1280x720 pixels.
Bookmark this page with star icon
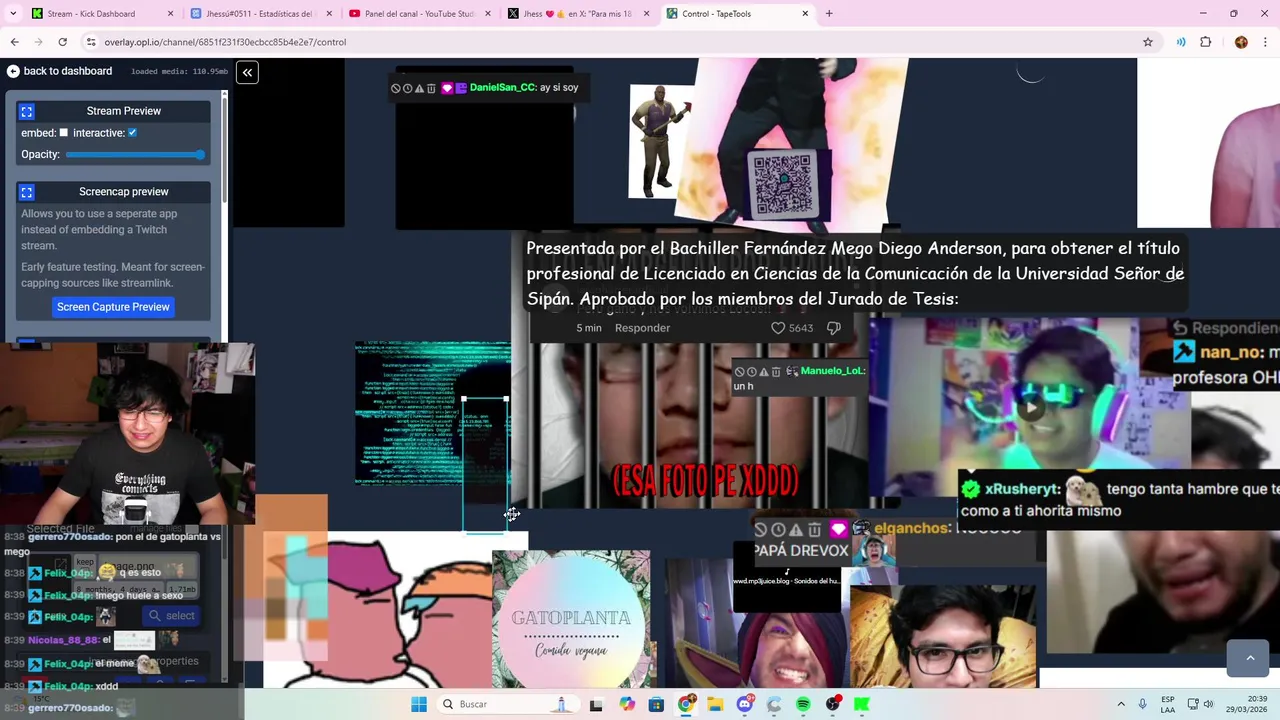pyautogui.click(x=1148, y=42)
